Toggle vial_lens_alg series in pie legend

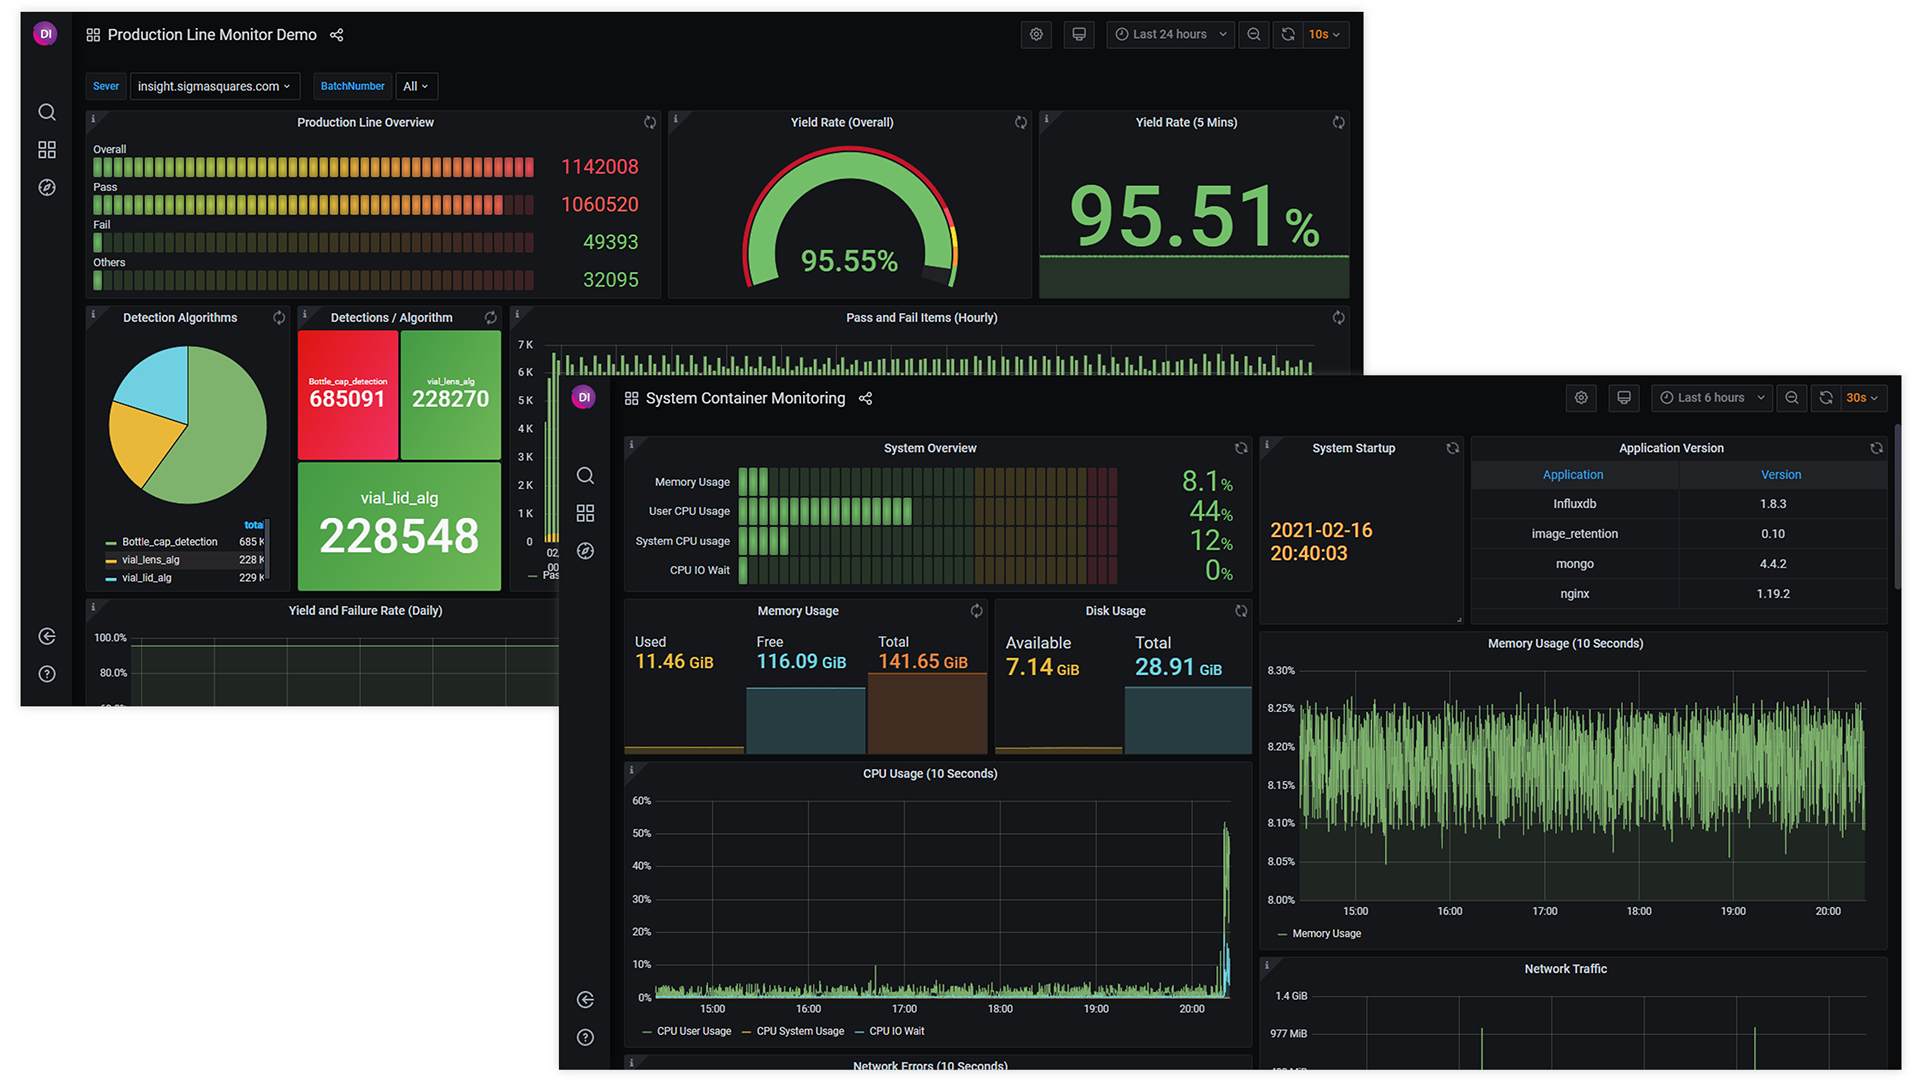(x=151, y=560)
